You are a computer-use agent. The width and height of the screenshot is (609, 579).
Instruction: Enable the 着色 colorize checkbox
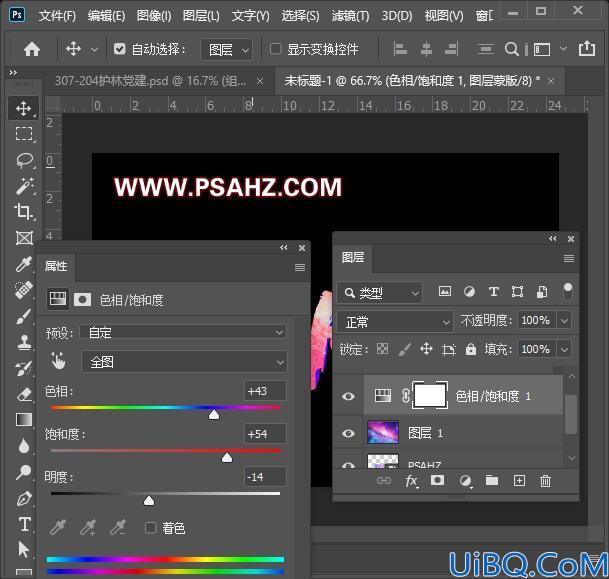click(150, 528)
